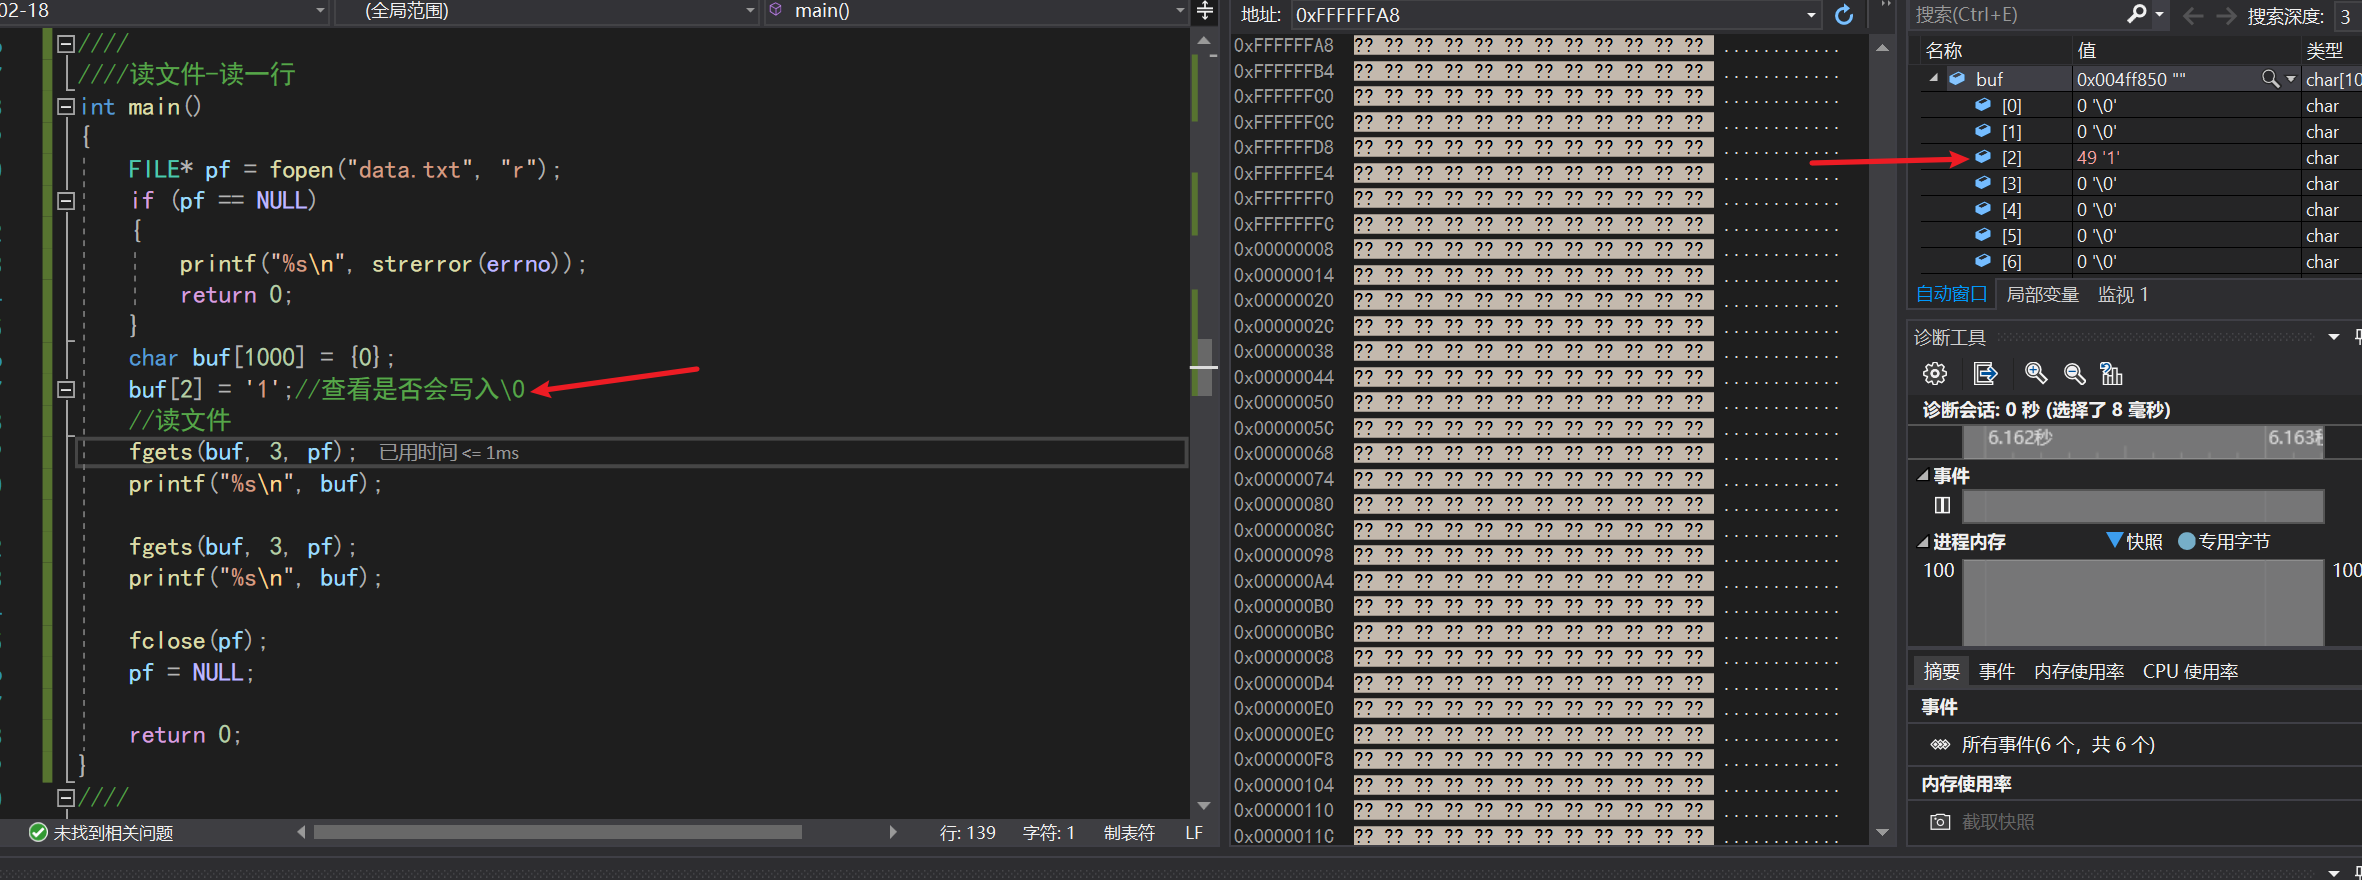Open the CPU 使用率 tab
The image size is (2362, 880).
[x=2190, y=671]
